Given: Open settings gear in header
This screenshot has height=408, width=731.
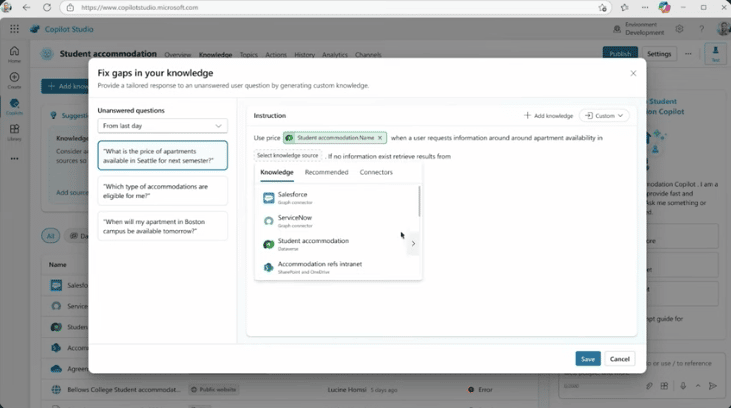Looking at the screenshot, I should (x=679, y=29).
